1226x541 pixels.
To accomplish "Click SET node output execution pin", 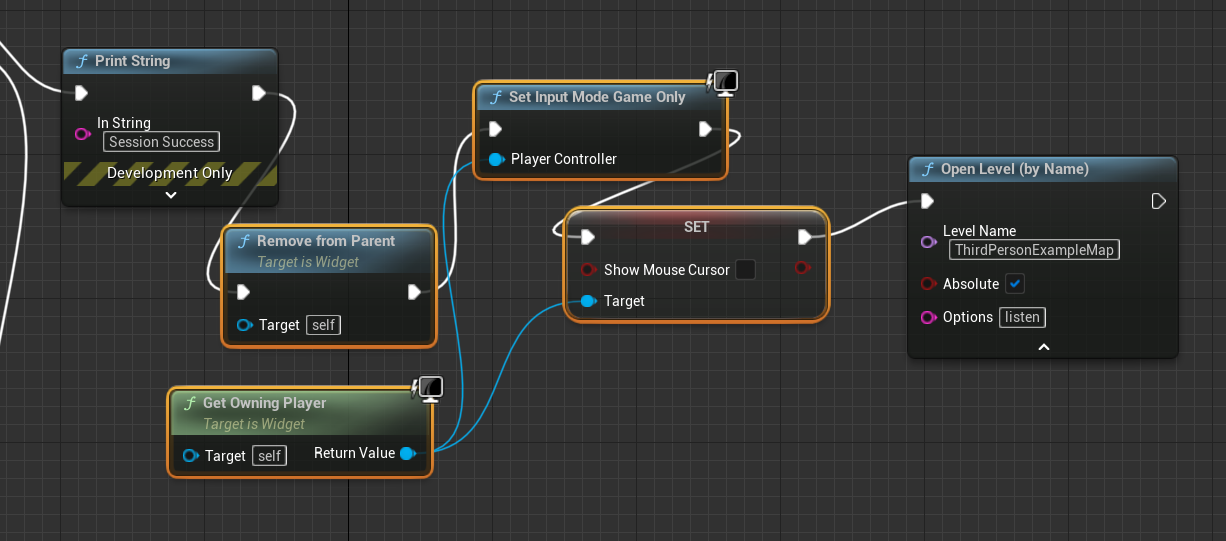I will point(805,237).
